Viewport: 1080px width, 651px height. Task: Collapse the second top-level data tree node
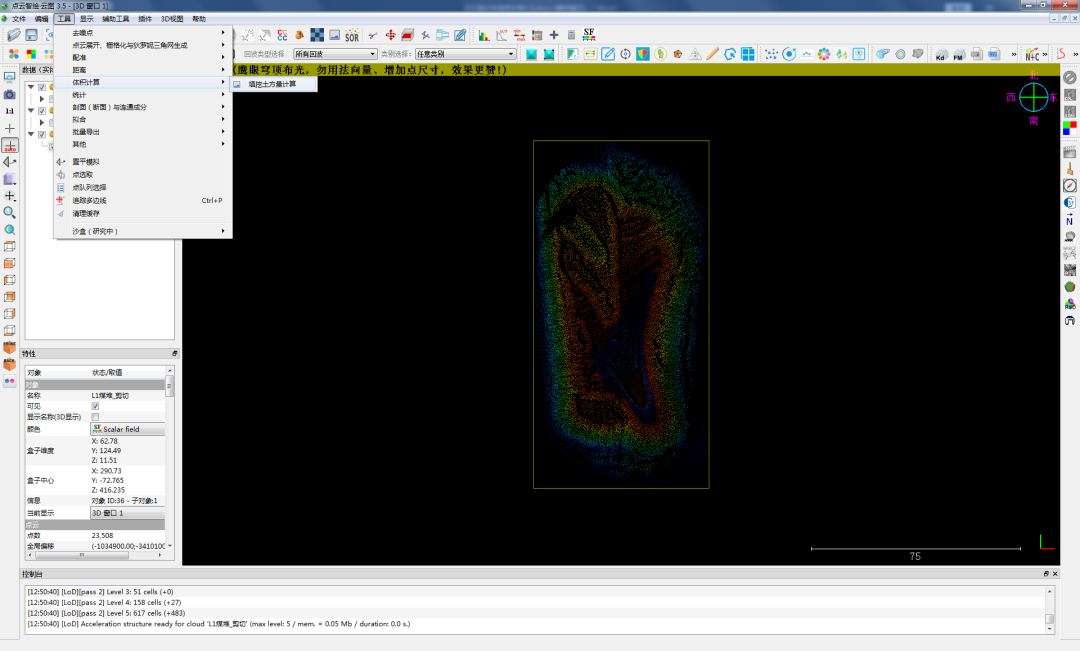(31, 111)
